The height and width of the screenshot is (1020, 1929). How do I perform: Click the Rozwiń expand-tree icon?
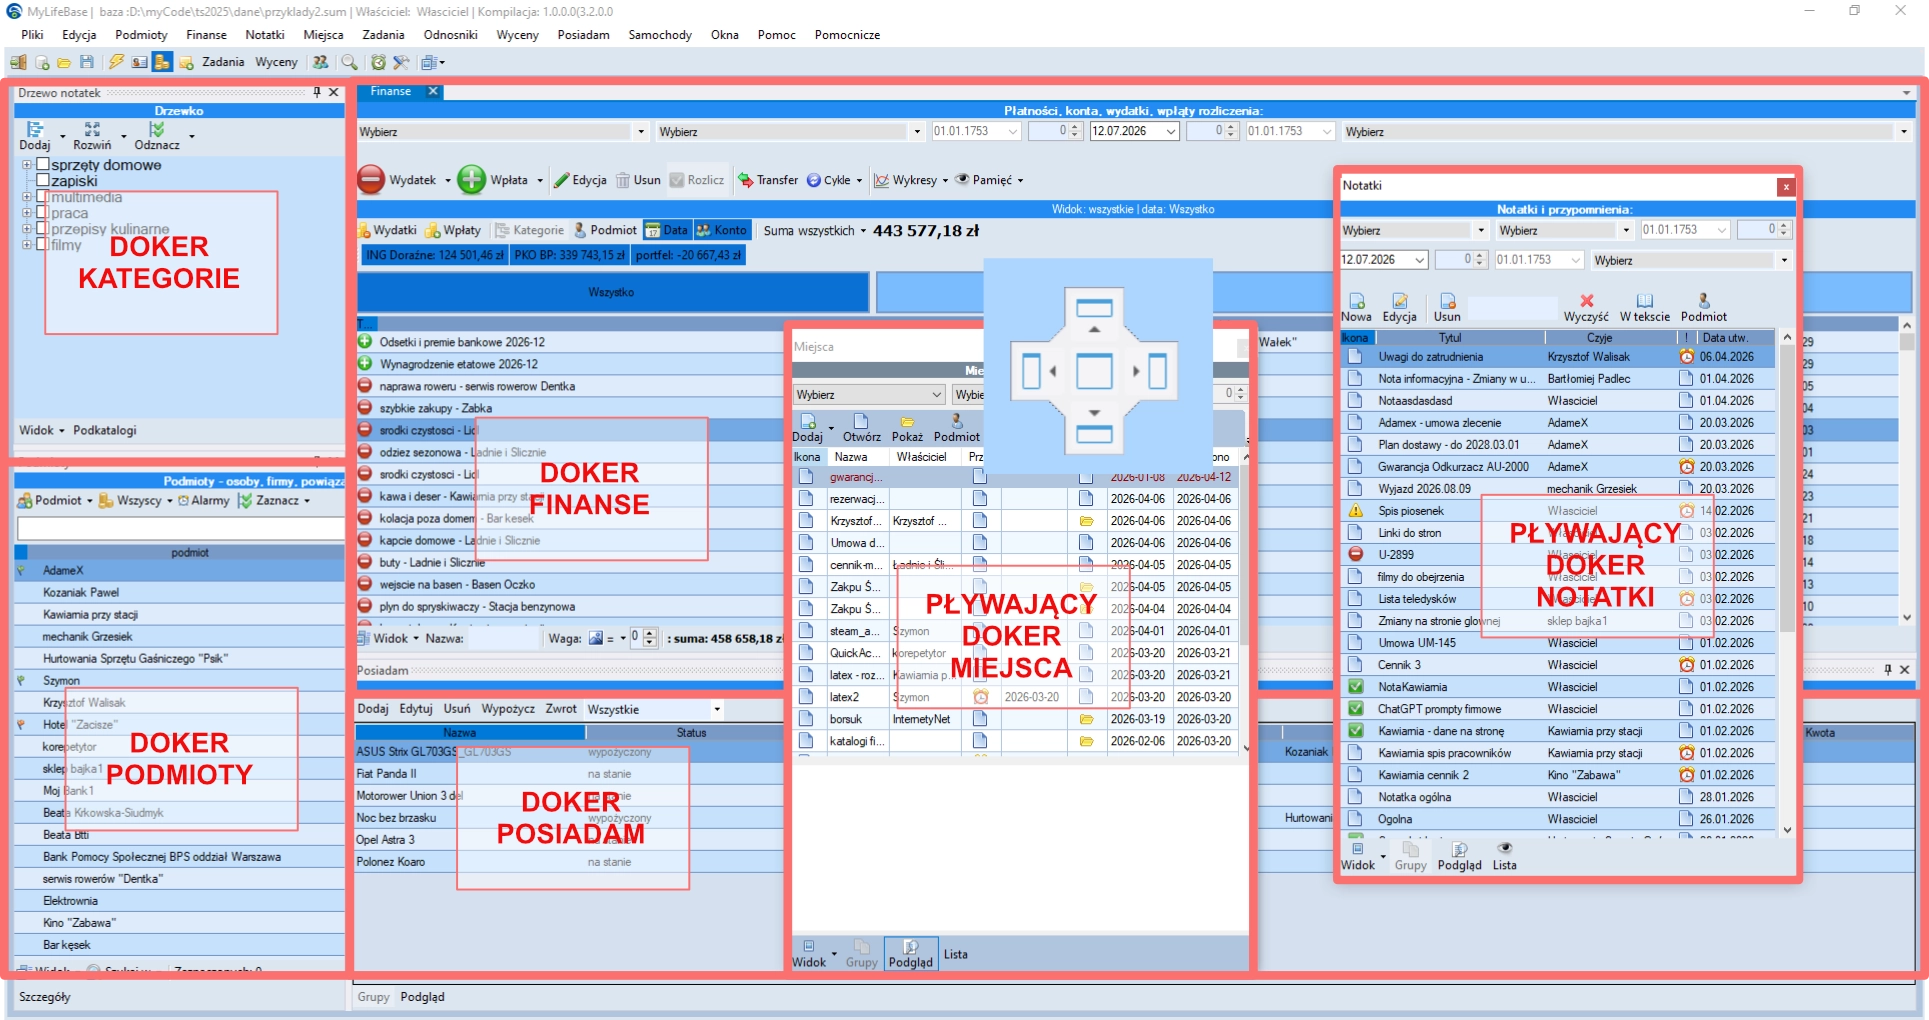click(x=92, y=129)
